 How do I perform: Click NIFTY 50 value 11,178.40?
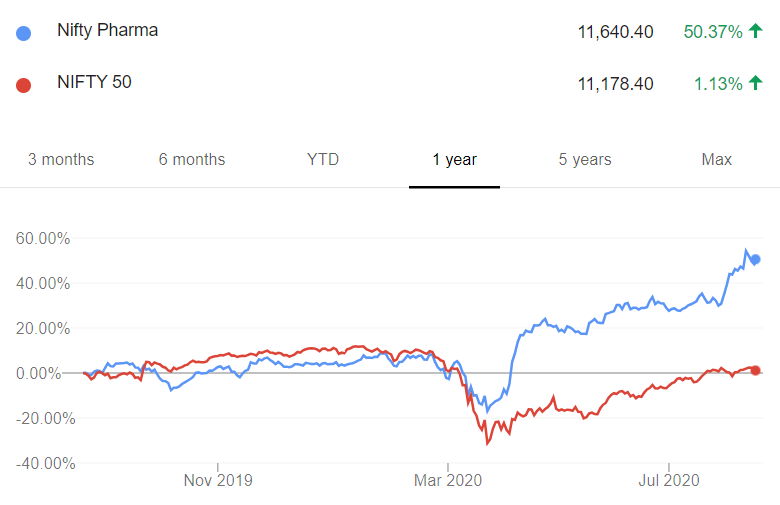[x=615, y=84]
